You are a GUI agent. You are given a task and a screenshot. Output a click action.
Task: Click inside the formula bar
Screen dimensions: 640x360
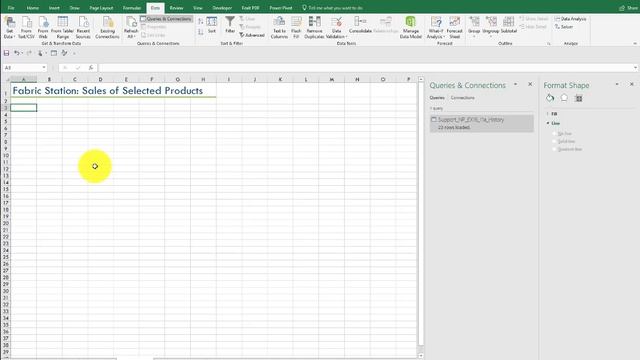[x=365, y=68]
